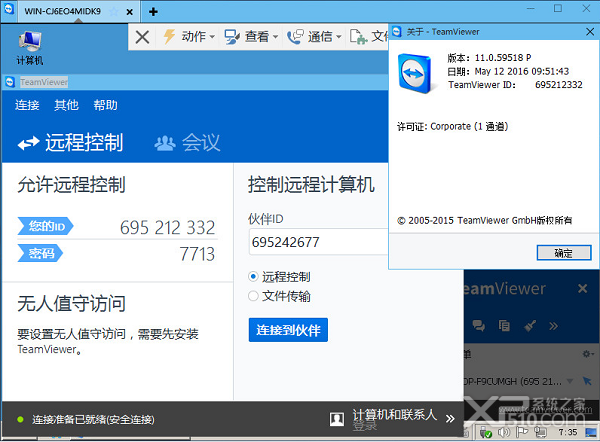Close the remote session toolbar X
This screenshot has width=600, height=442.
pos(142,37)
